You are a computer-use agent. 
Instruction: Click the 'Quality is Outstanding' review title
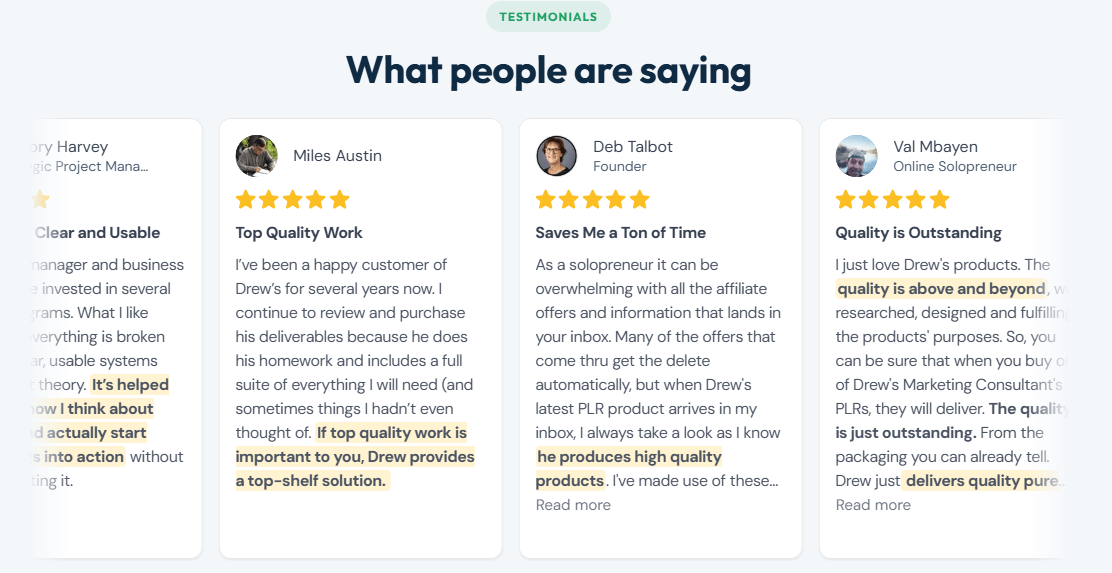(x=918, y=233)
